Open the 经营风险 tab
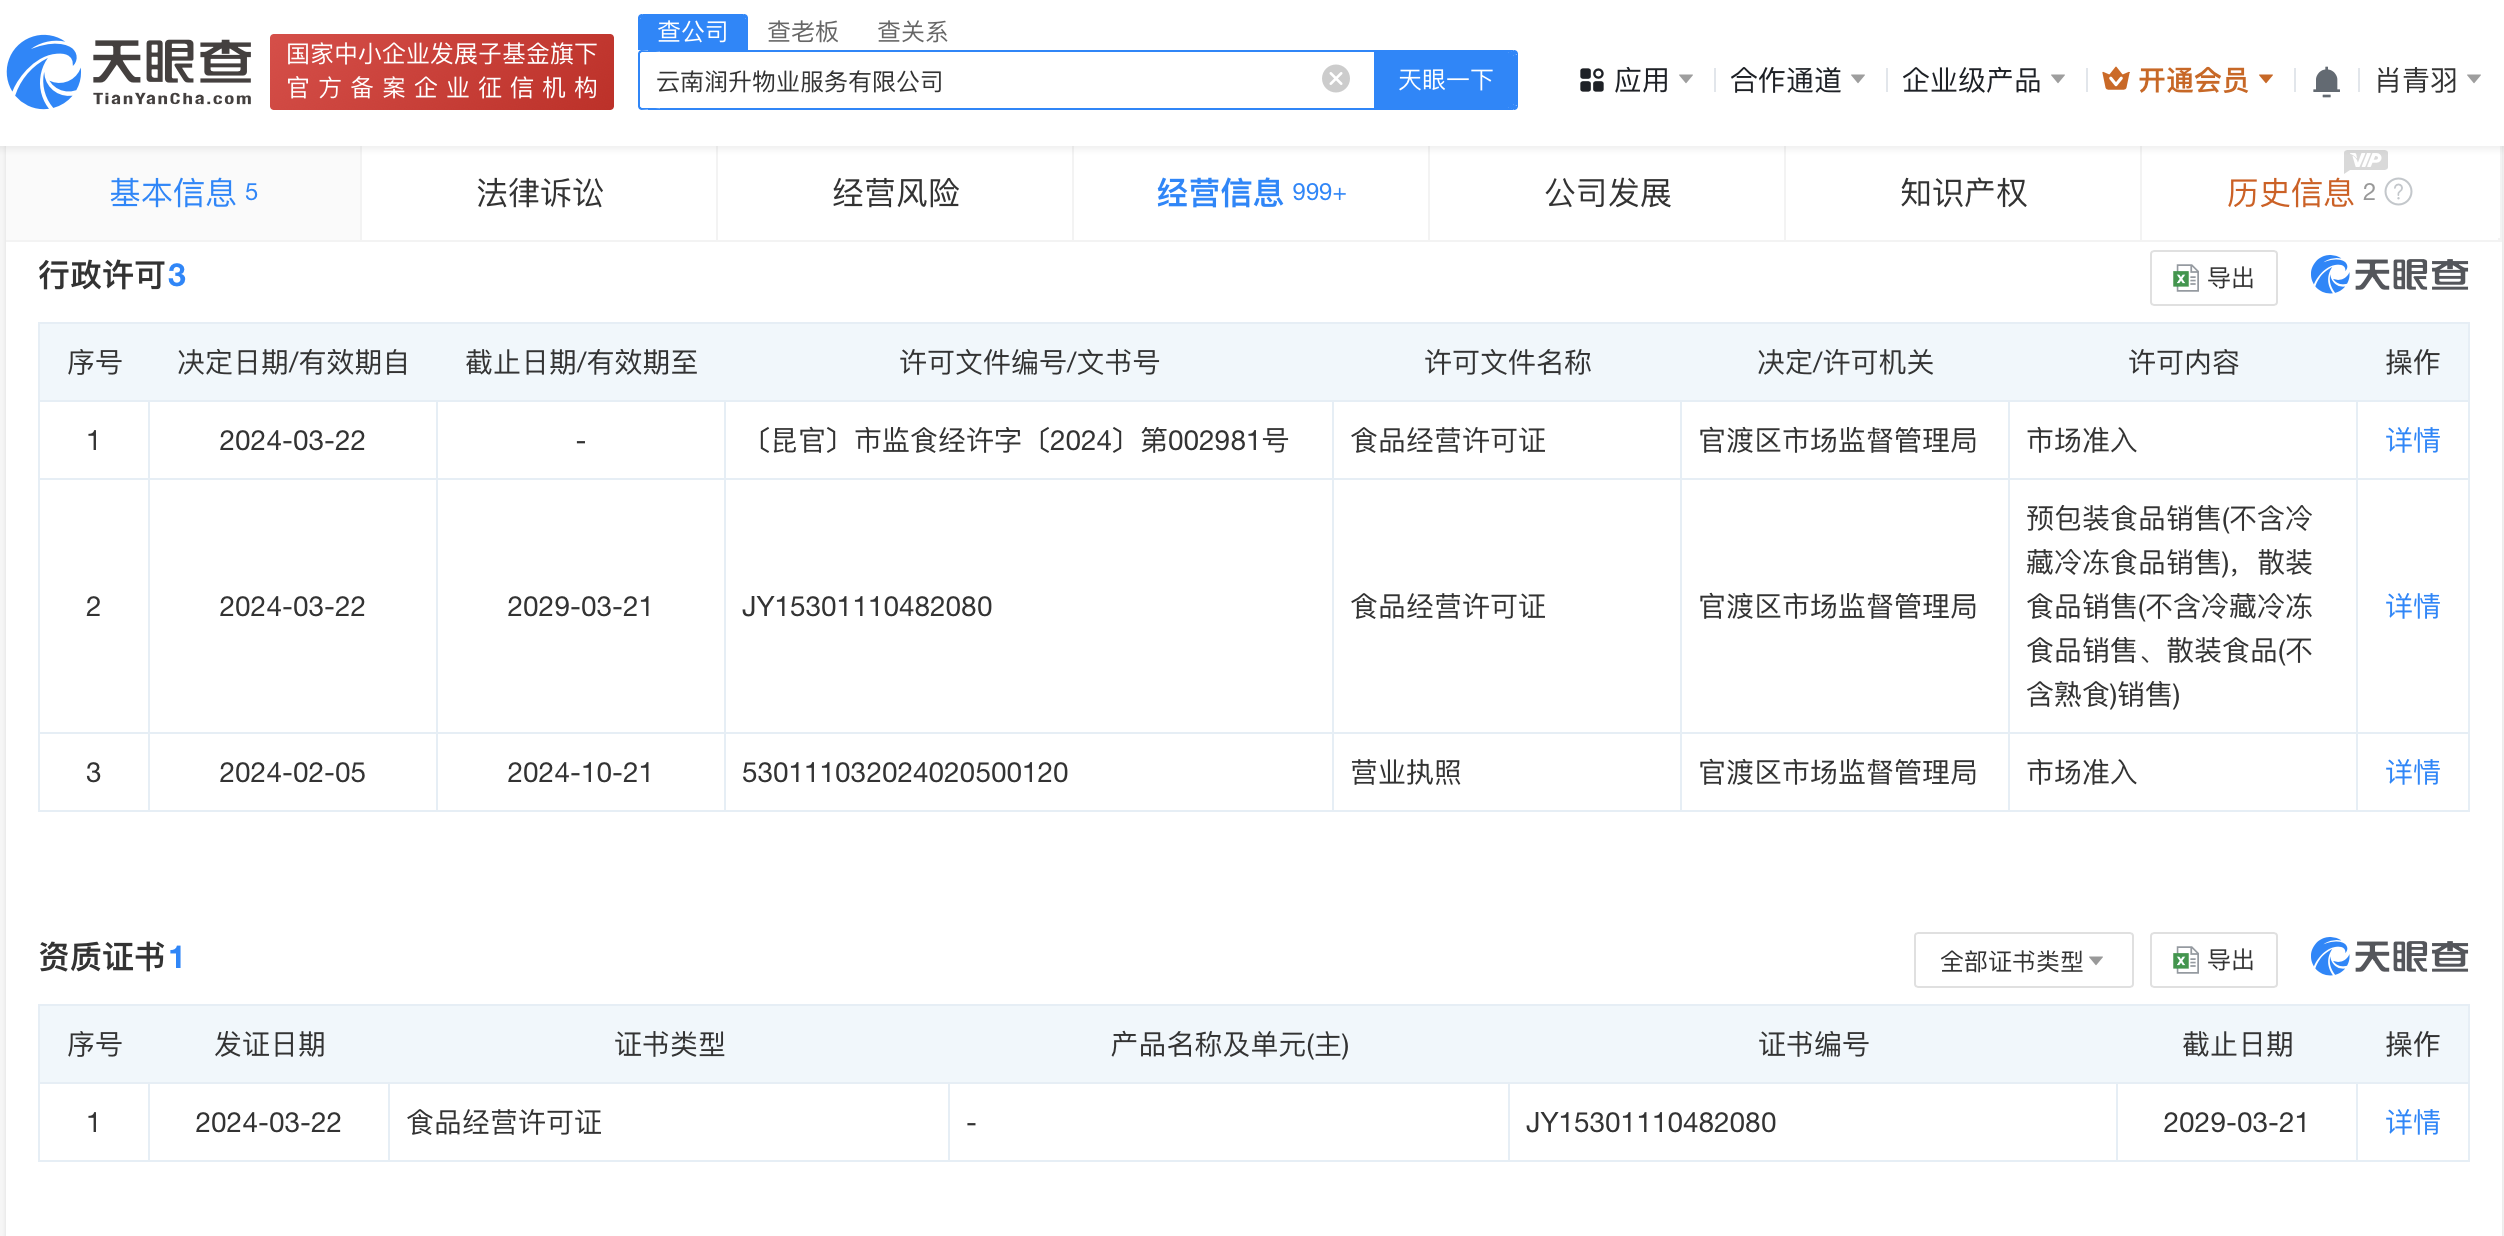Screen dimensions: 2504x1236 pos(896,193)
